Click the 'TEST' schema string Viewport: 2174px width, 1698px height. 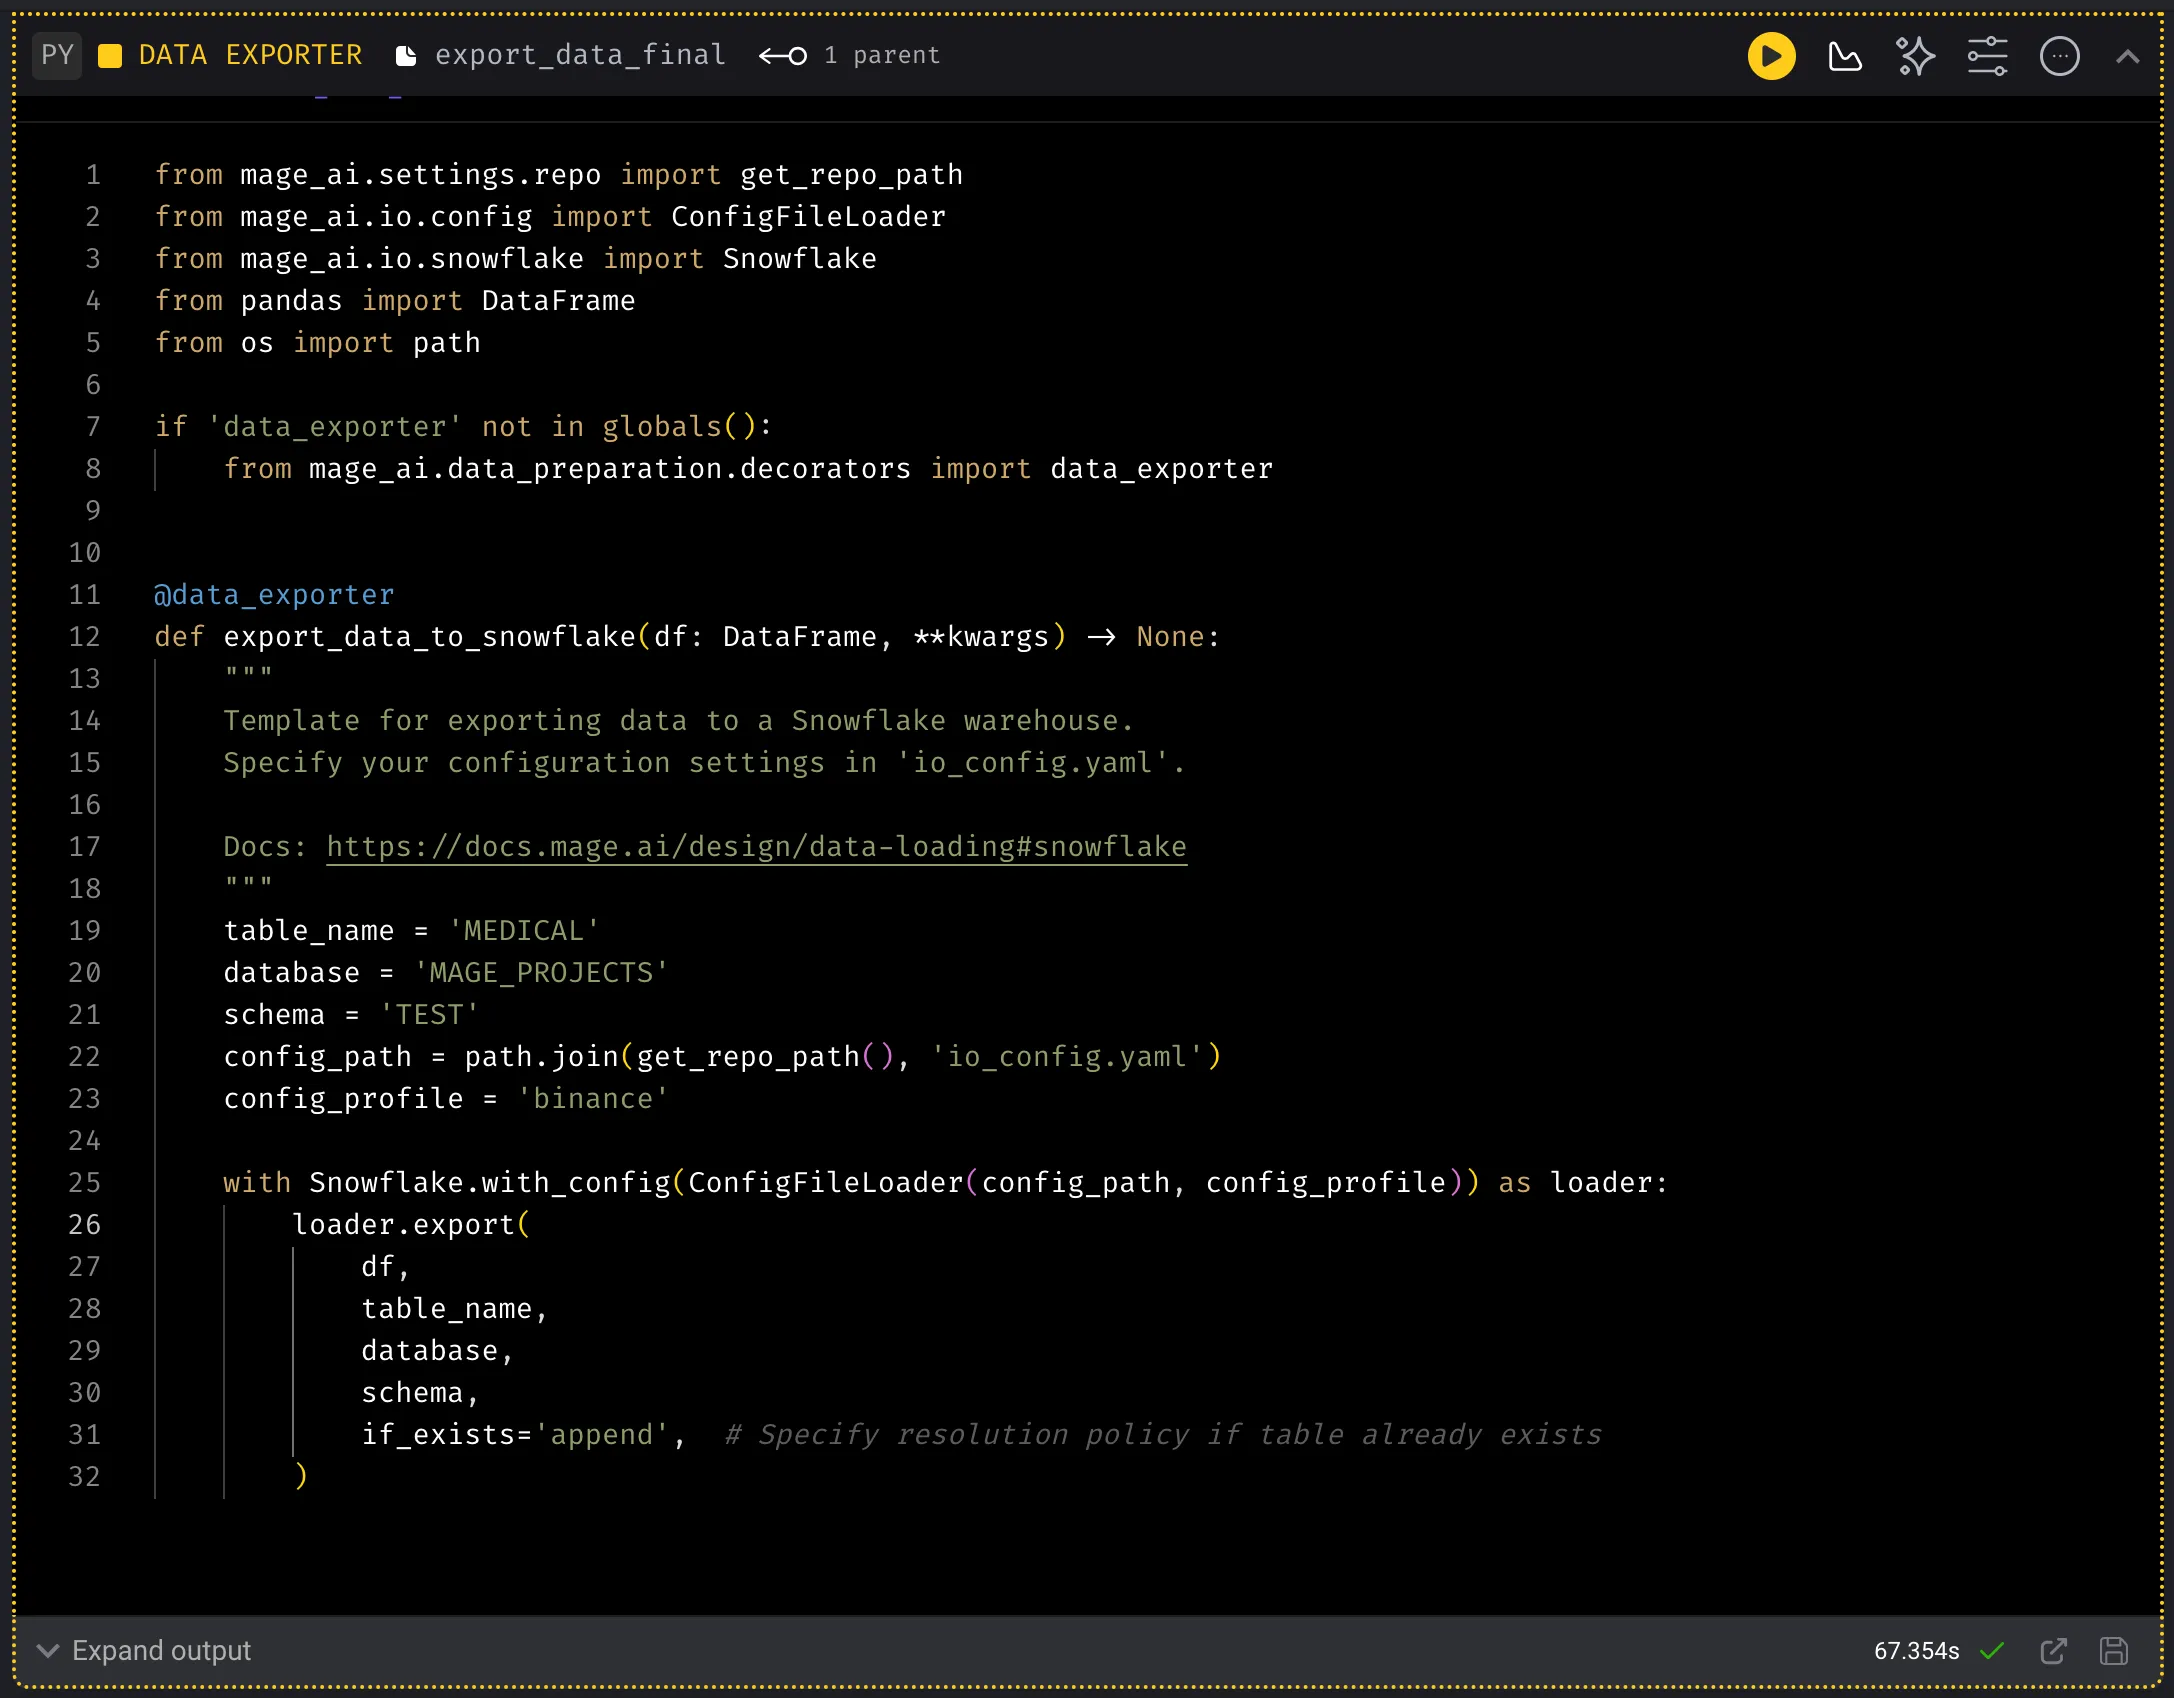point(429,1015)
